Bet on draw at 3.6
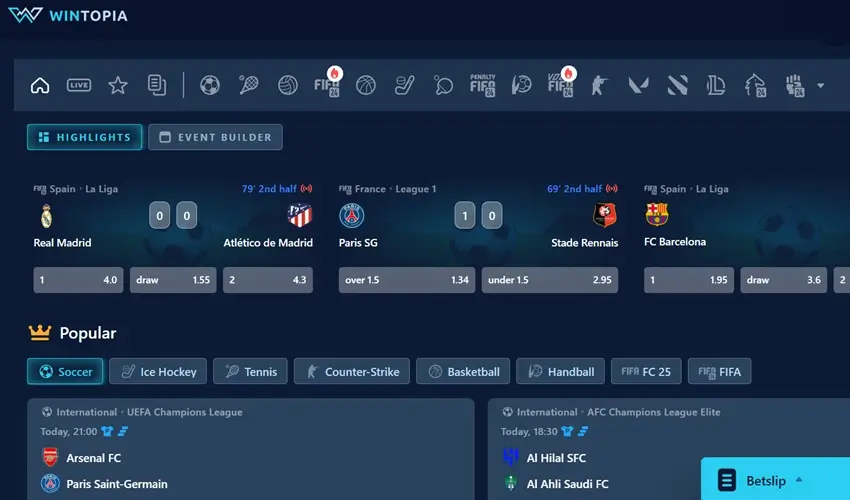Image resolution: width=850 pixels, height=500 pixels. (784, 280)
